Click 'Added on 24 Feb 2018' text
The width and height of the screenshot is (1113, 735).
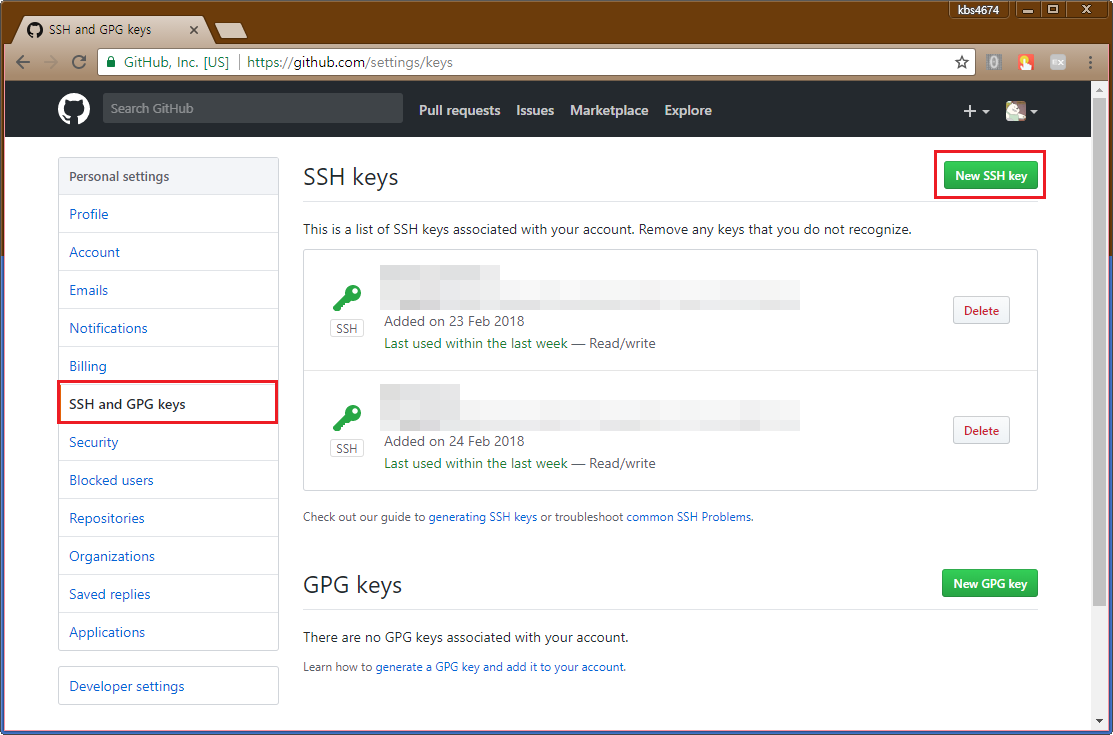tap(454, 441)
